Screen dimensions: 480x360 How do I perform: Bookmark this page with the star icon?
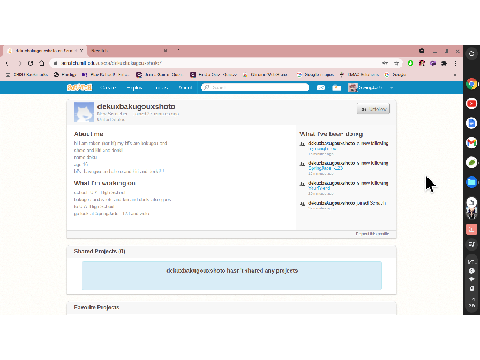(x=396, y=63)
